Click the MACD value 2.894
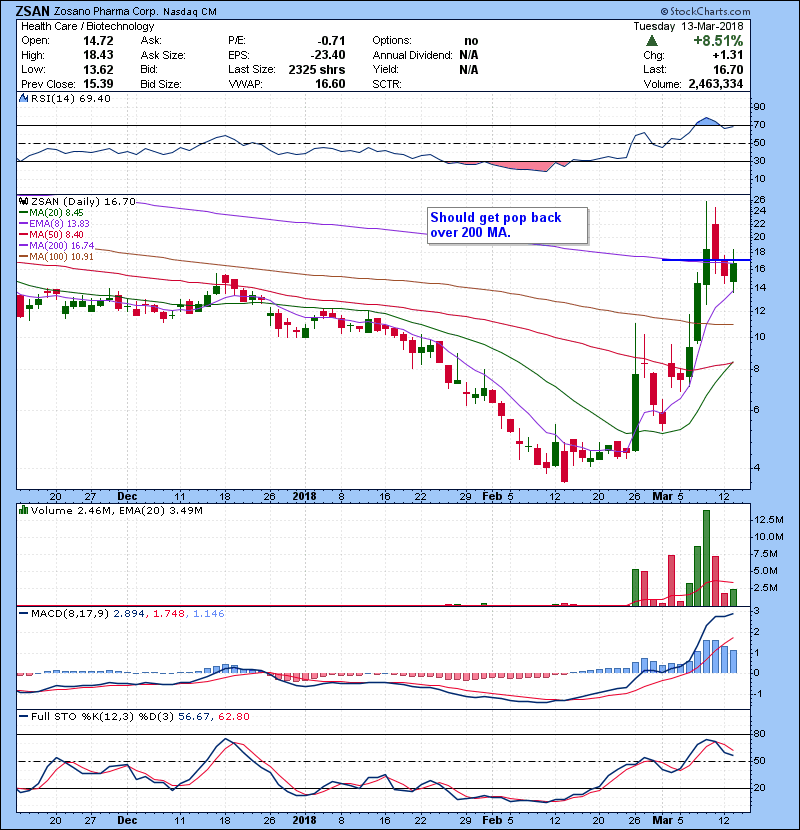The image size is (800, 830). click(x=129, y=614)
